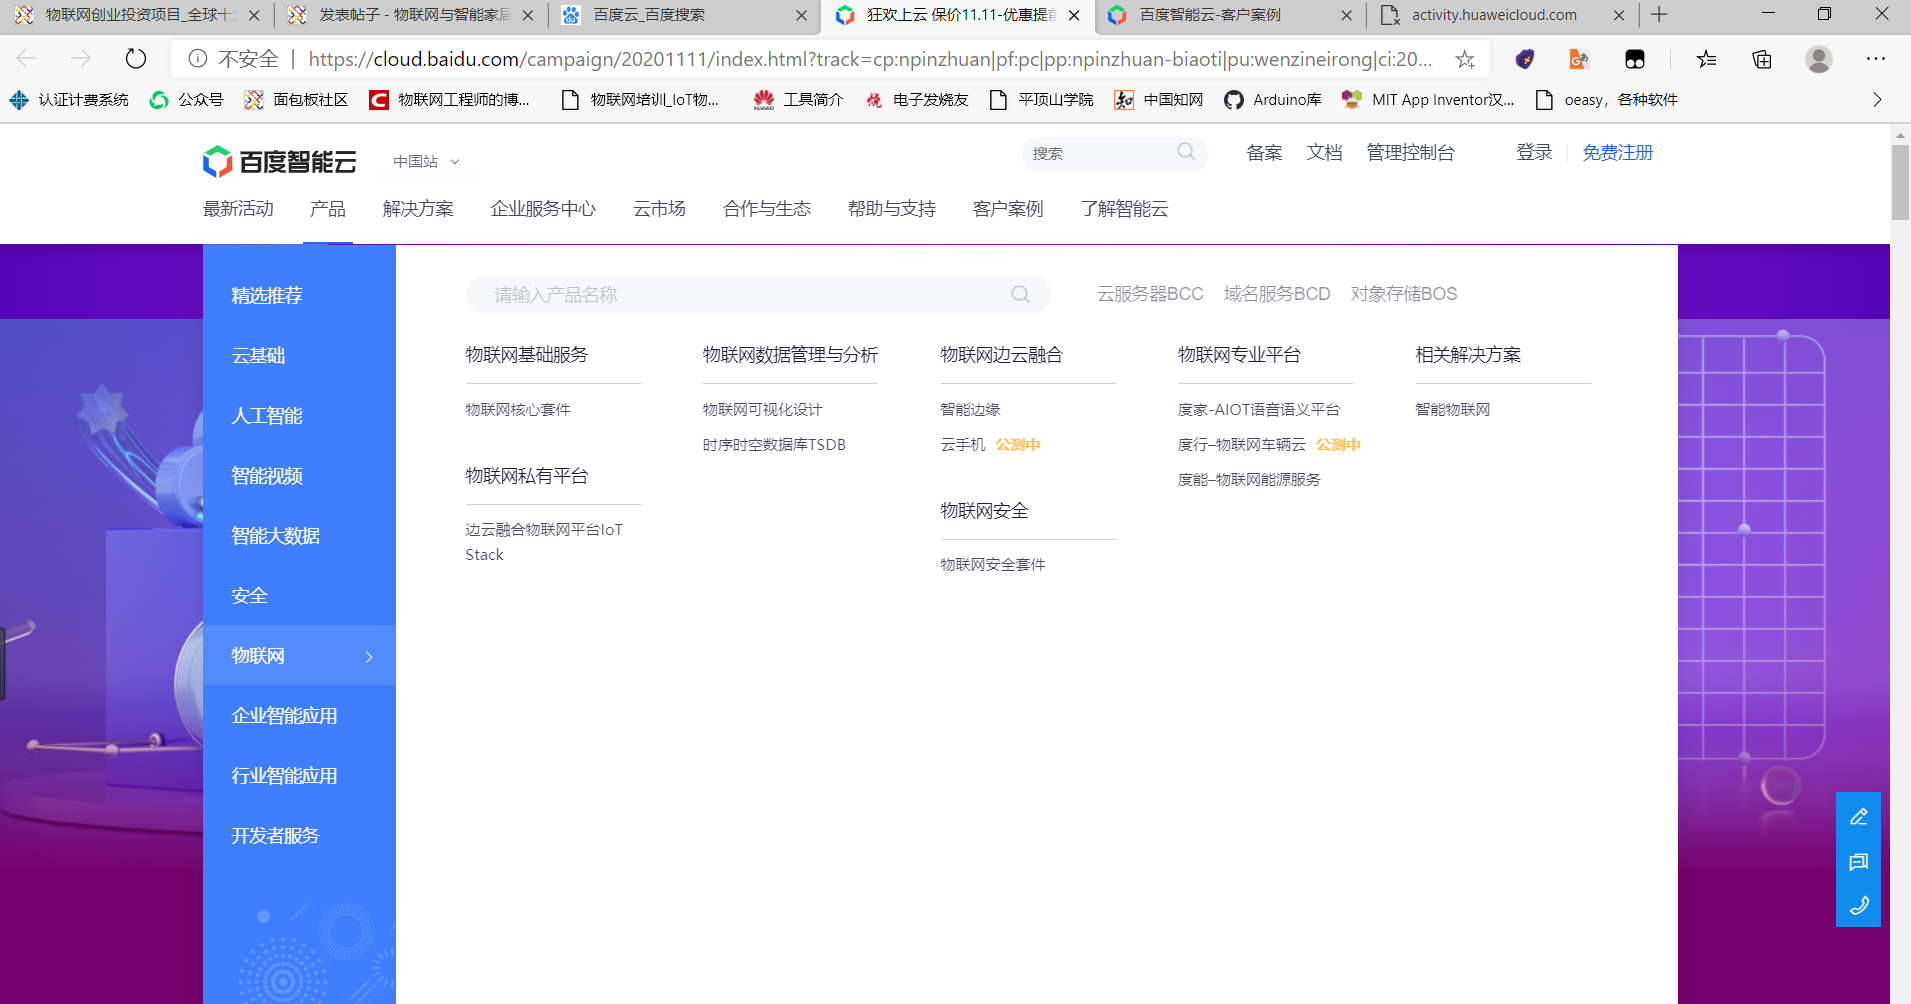Open 智能边缘 product link
This screenshot has height=1004, width=1911.
(x=970, y=410)
